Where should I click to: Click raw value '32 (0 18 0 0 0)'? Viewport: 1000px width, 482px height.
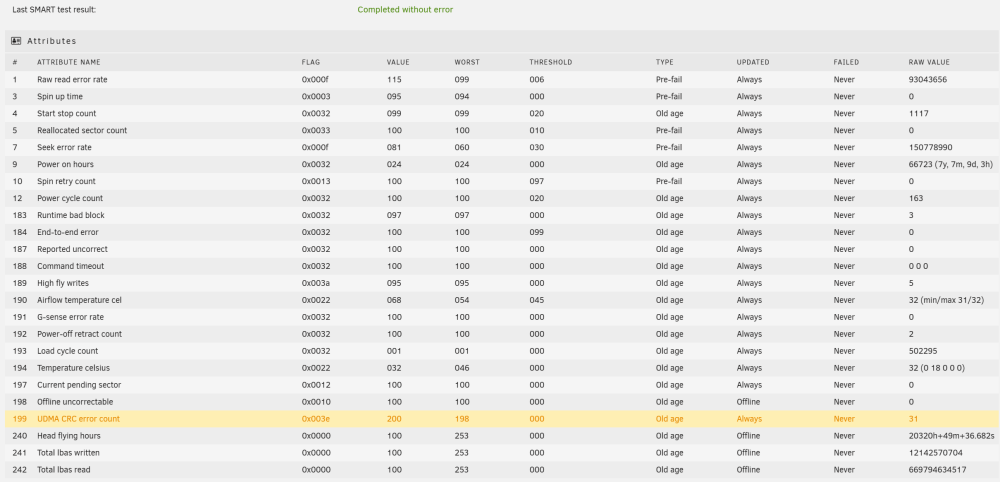936,368
